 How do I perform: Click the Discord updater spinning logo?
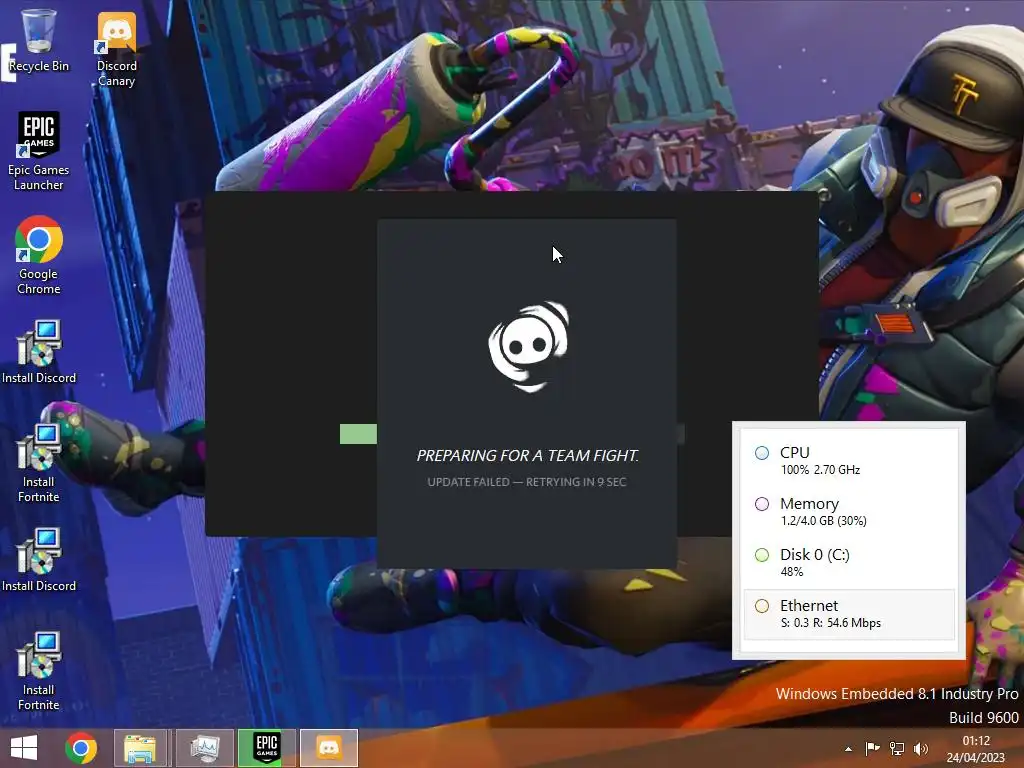pyautogui.click(x=528, y=346)
